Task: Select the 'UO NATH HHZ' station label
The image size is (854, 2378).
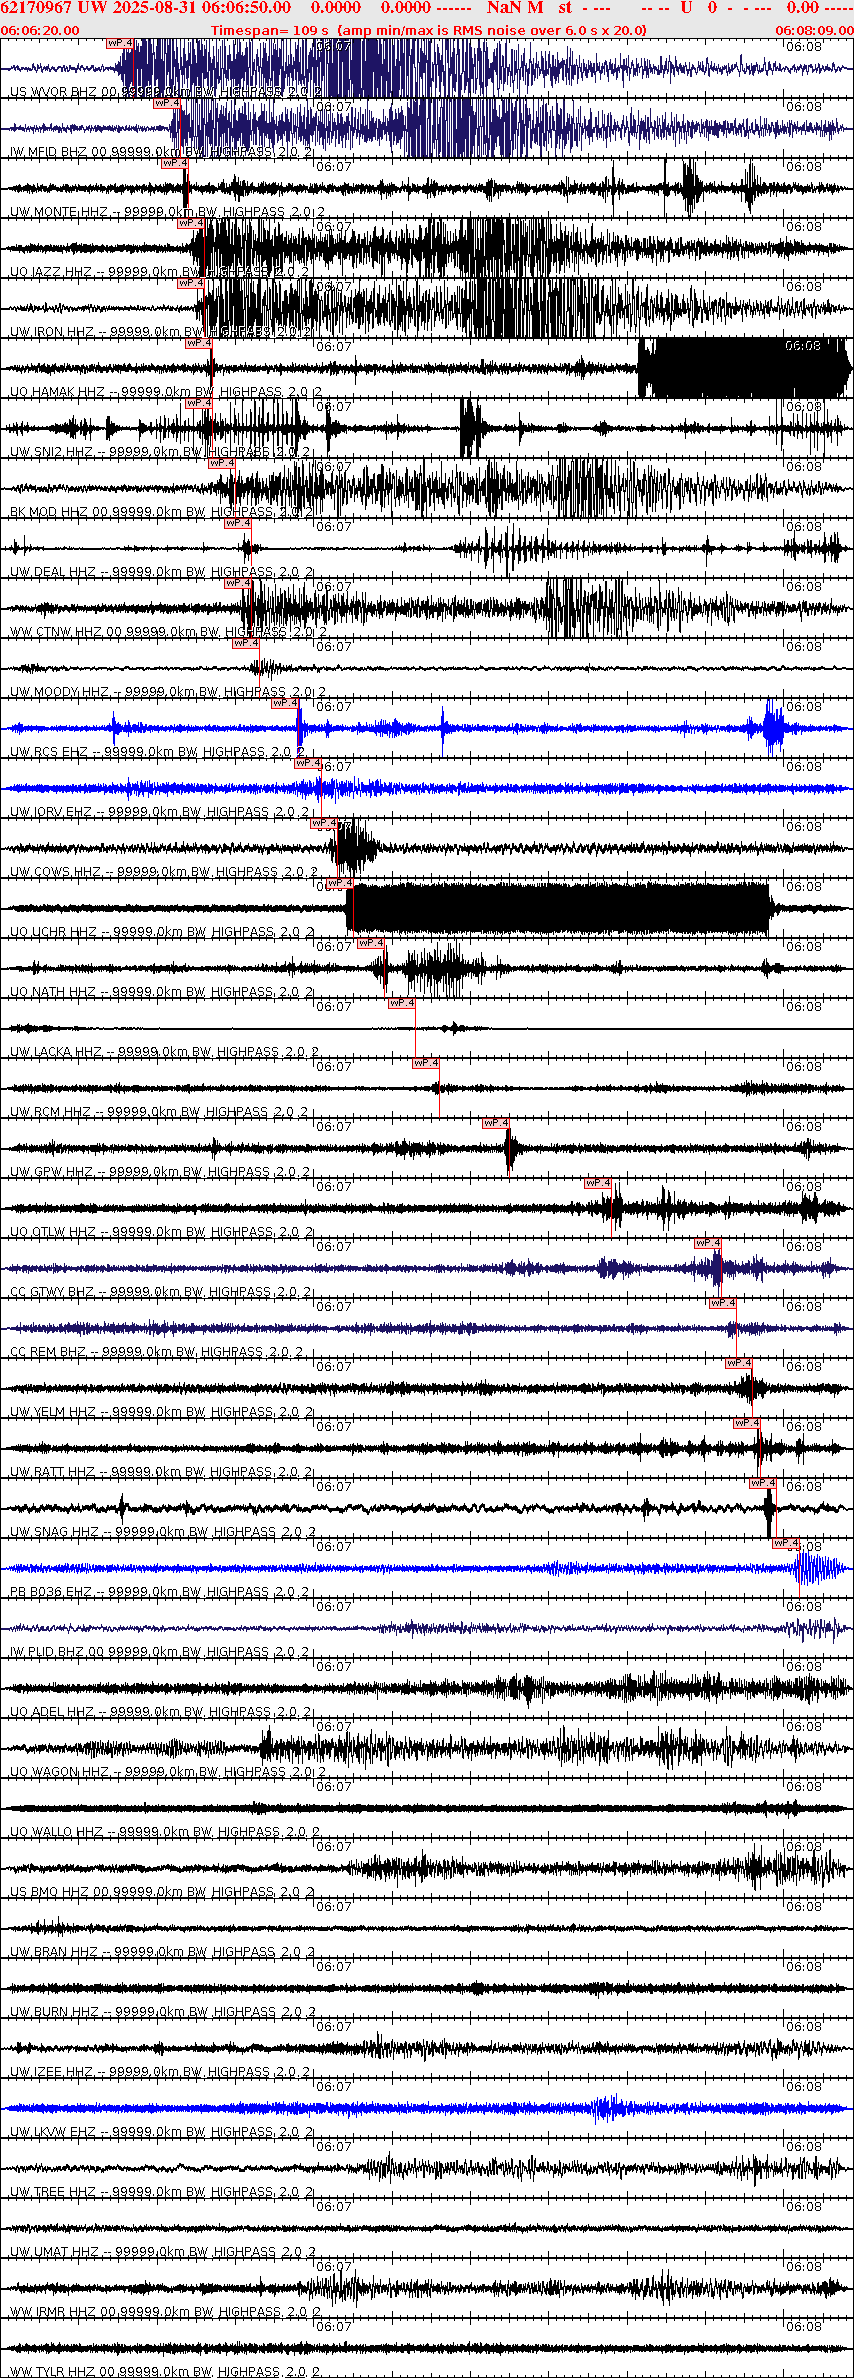Action: point(53,992)
